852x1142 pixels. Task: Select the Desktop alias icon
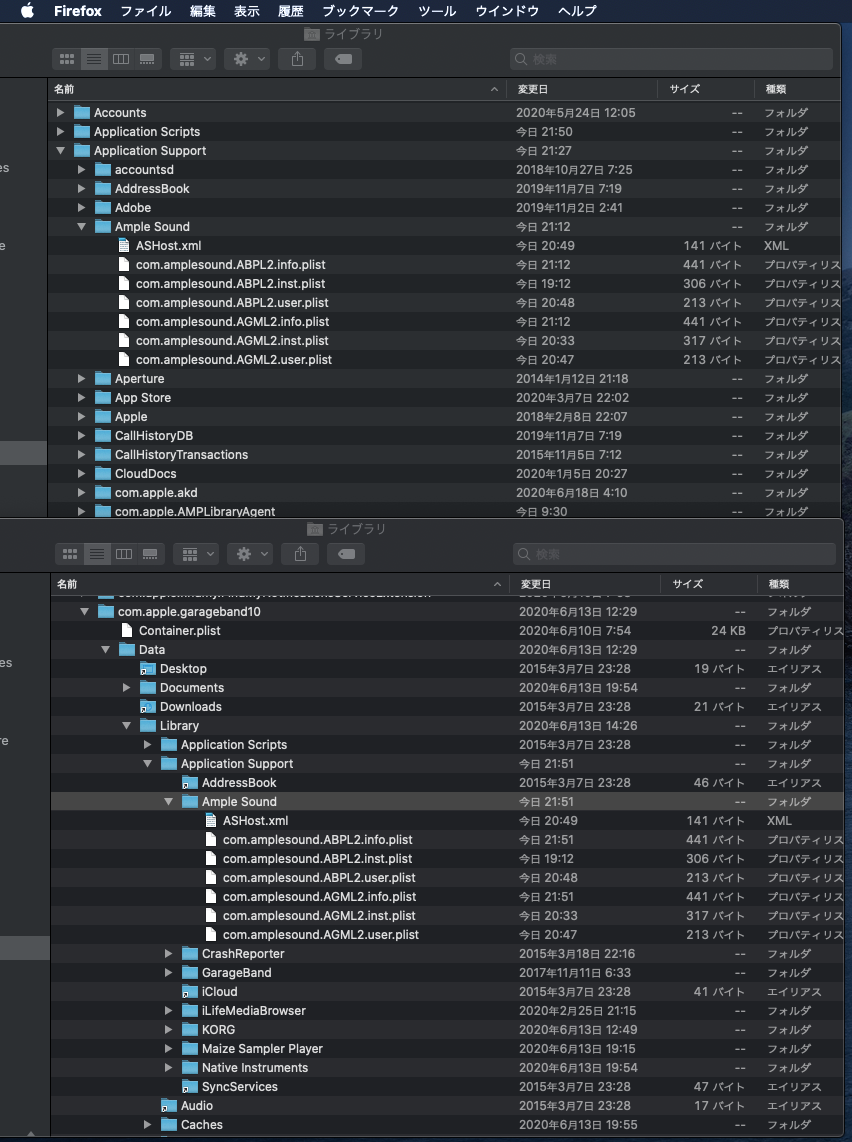148,669
